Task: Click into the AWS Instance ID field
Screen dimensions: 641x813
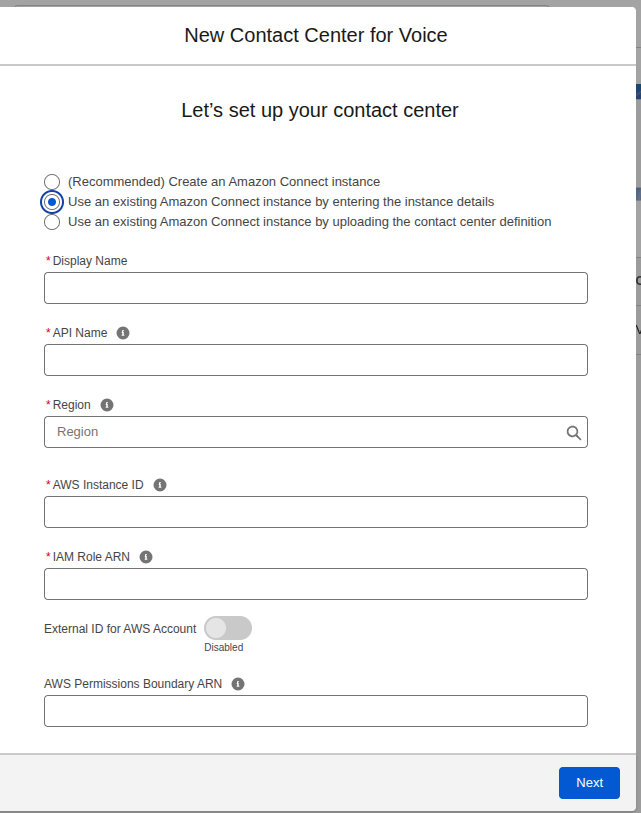Action: tap(315, 512)
